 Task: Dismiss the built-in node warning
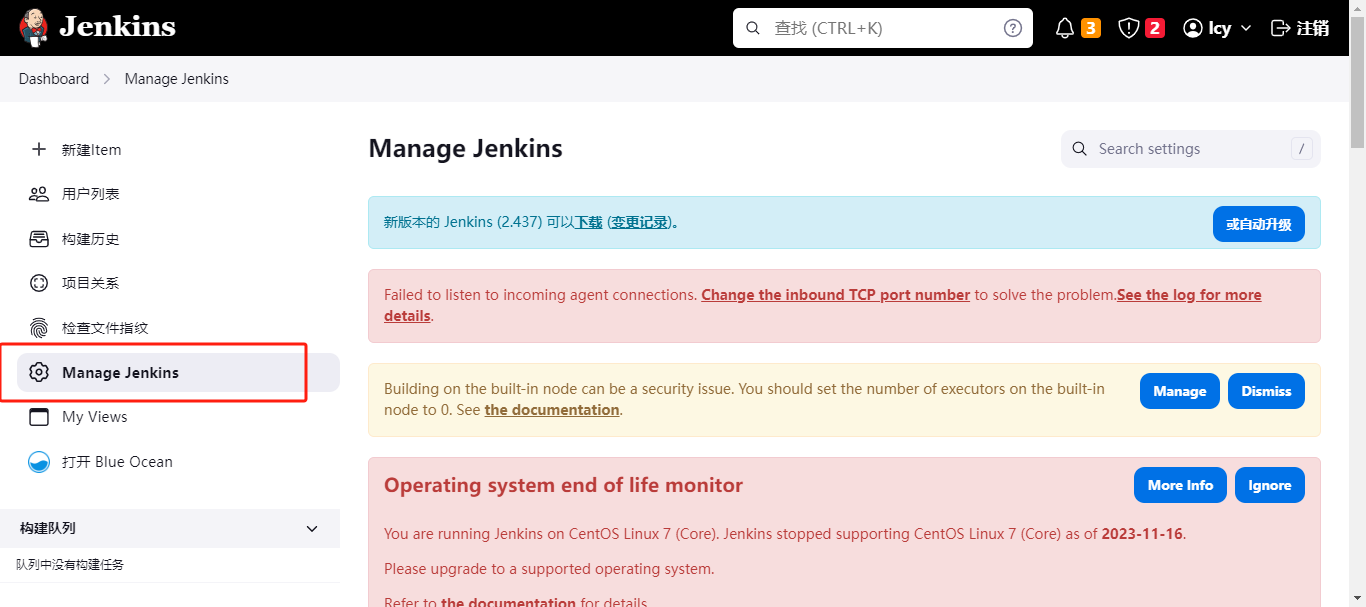pos(1266,391)
